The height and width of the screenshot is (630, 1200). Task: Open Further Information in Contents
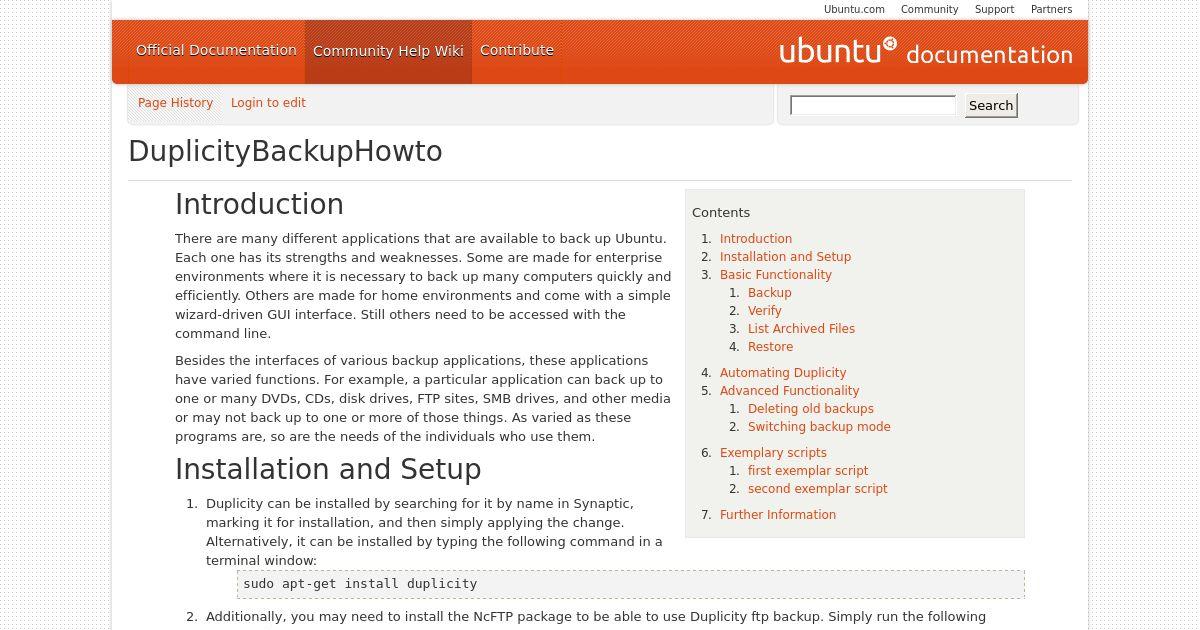[778, 515]
